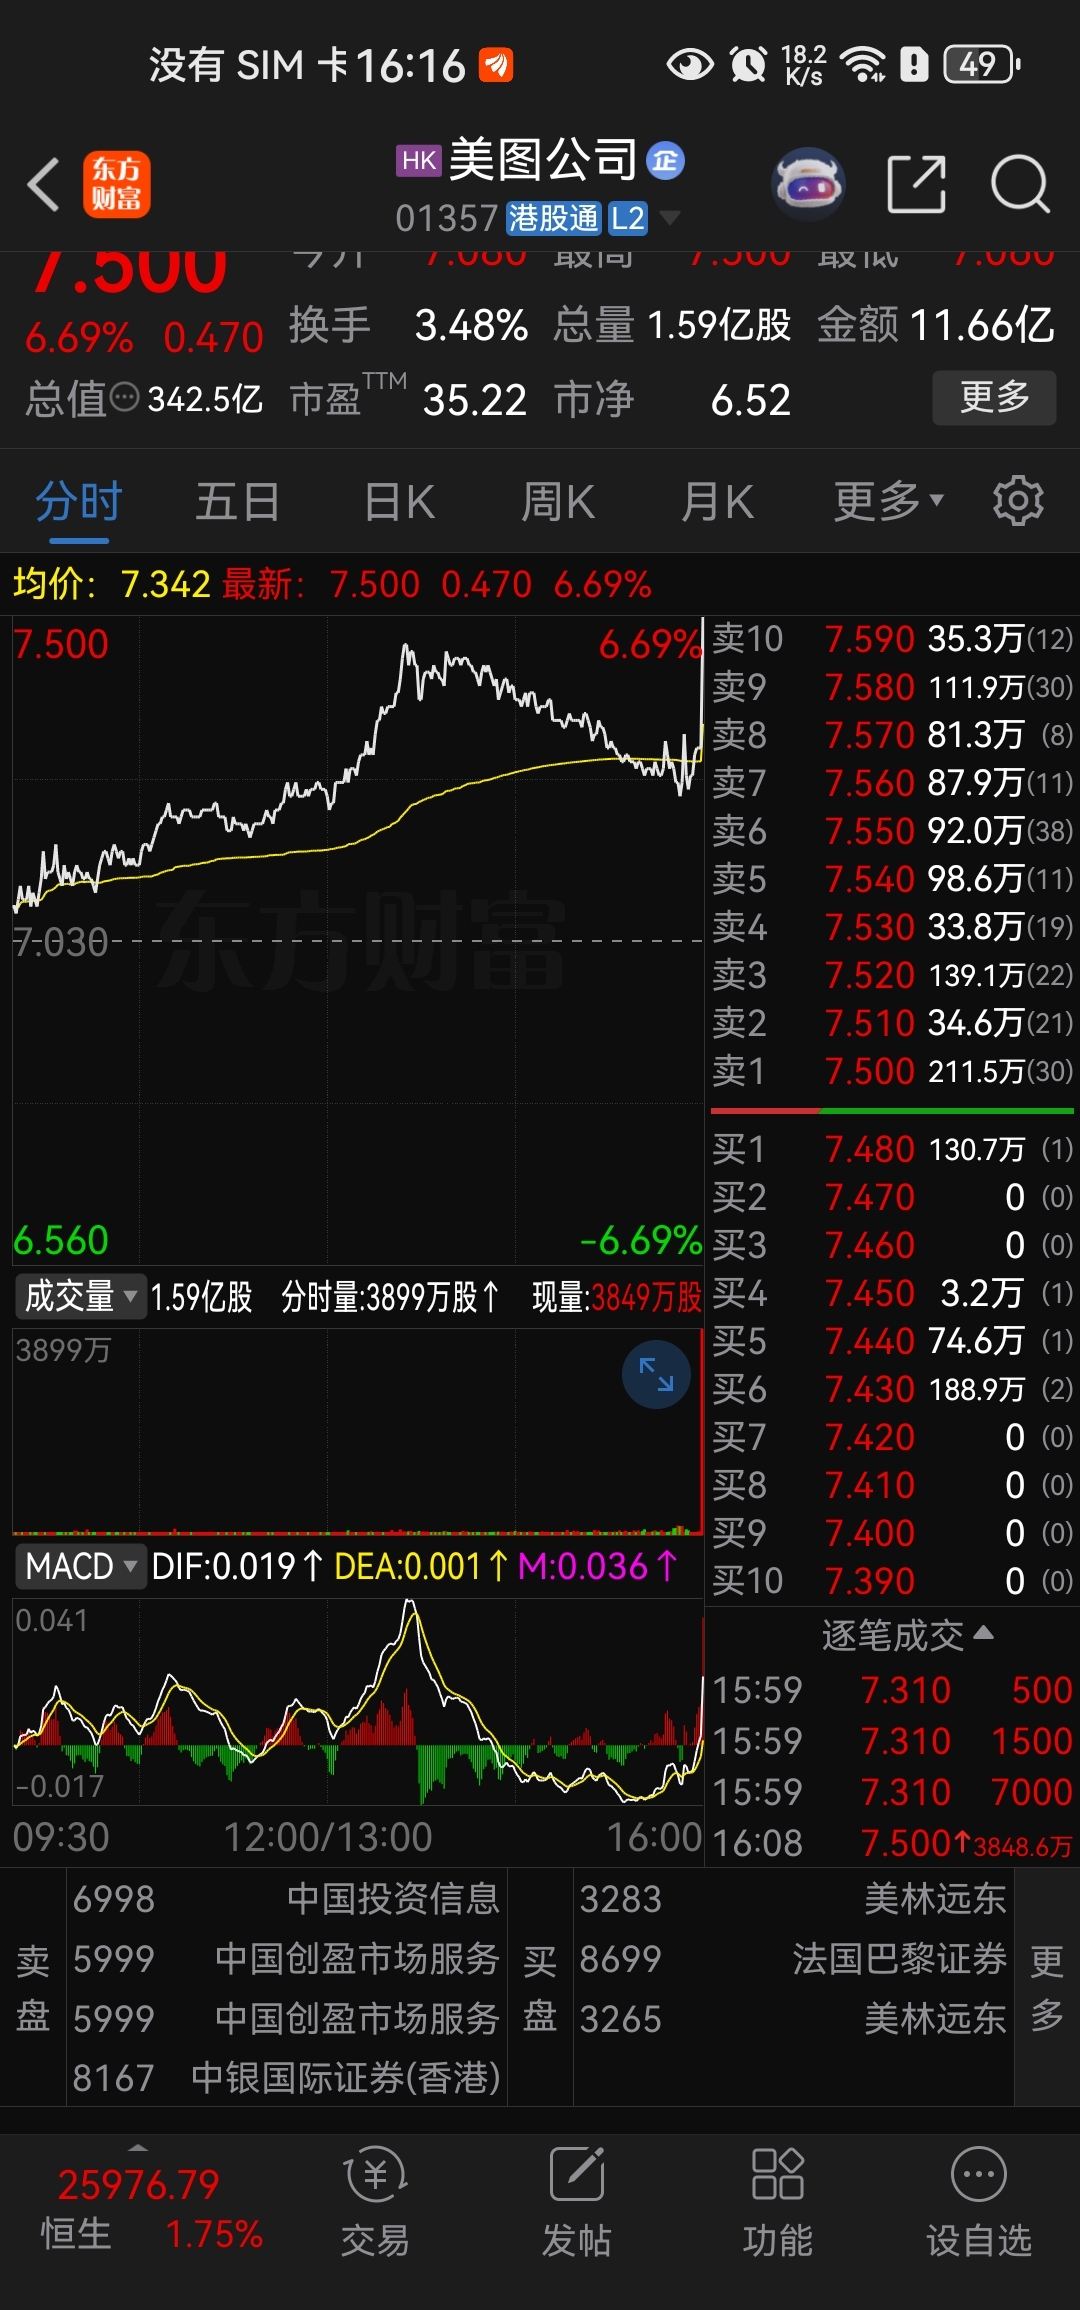1080x2310 pixels.
Task: Switch to 五日 tab
Action: pyautogui.click(x=237, y=501)
